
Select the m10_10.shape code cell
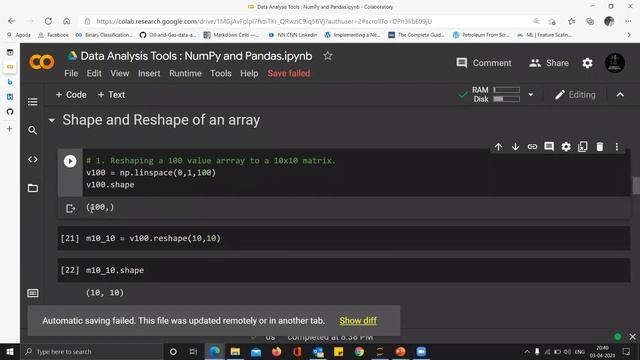click(344, 270)
